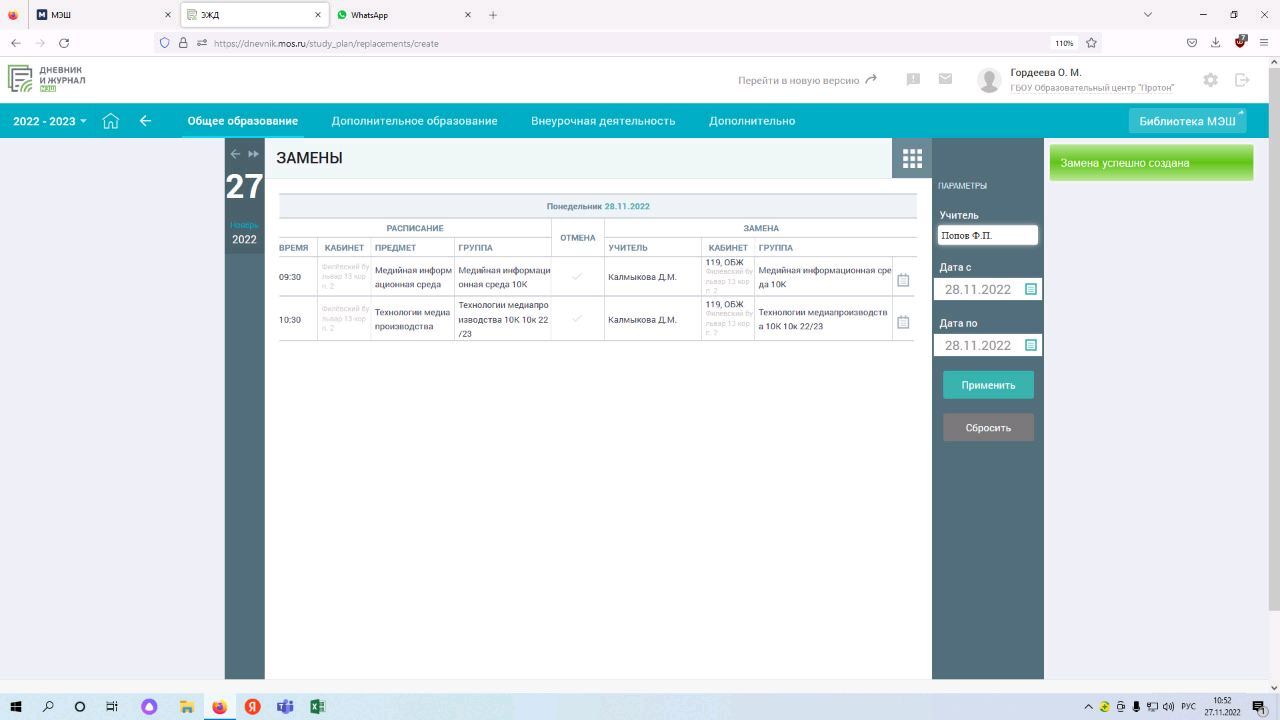Screen dimensions: 1280x720
Task: Click the home icon in navigation bar
Action: (111, 121)
